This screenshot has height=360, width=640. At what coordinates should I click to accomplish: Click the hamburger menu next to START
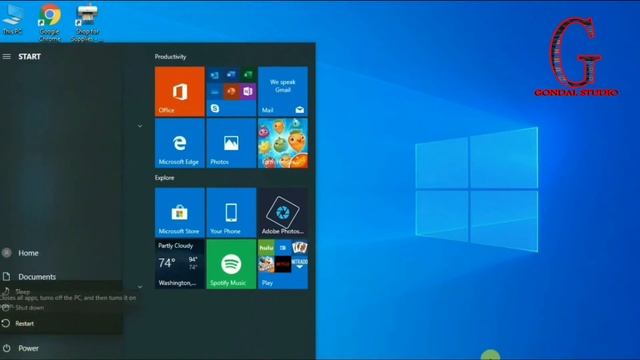[7, 56]
